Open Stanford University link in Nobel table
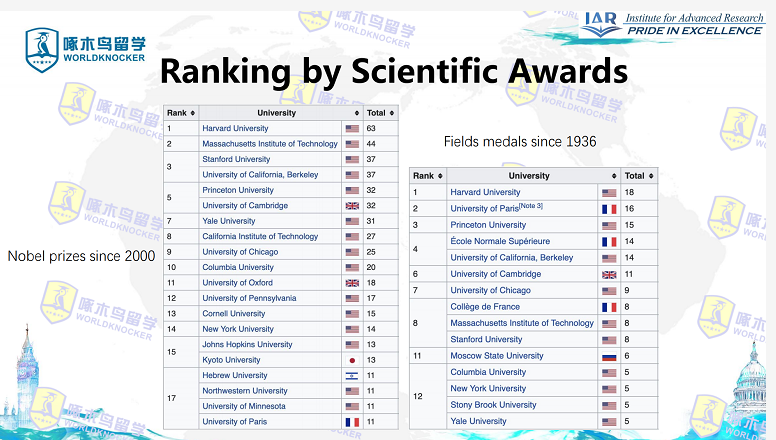The height and width of the screenshot is (440, 776). (x=236, y=159)
